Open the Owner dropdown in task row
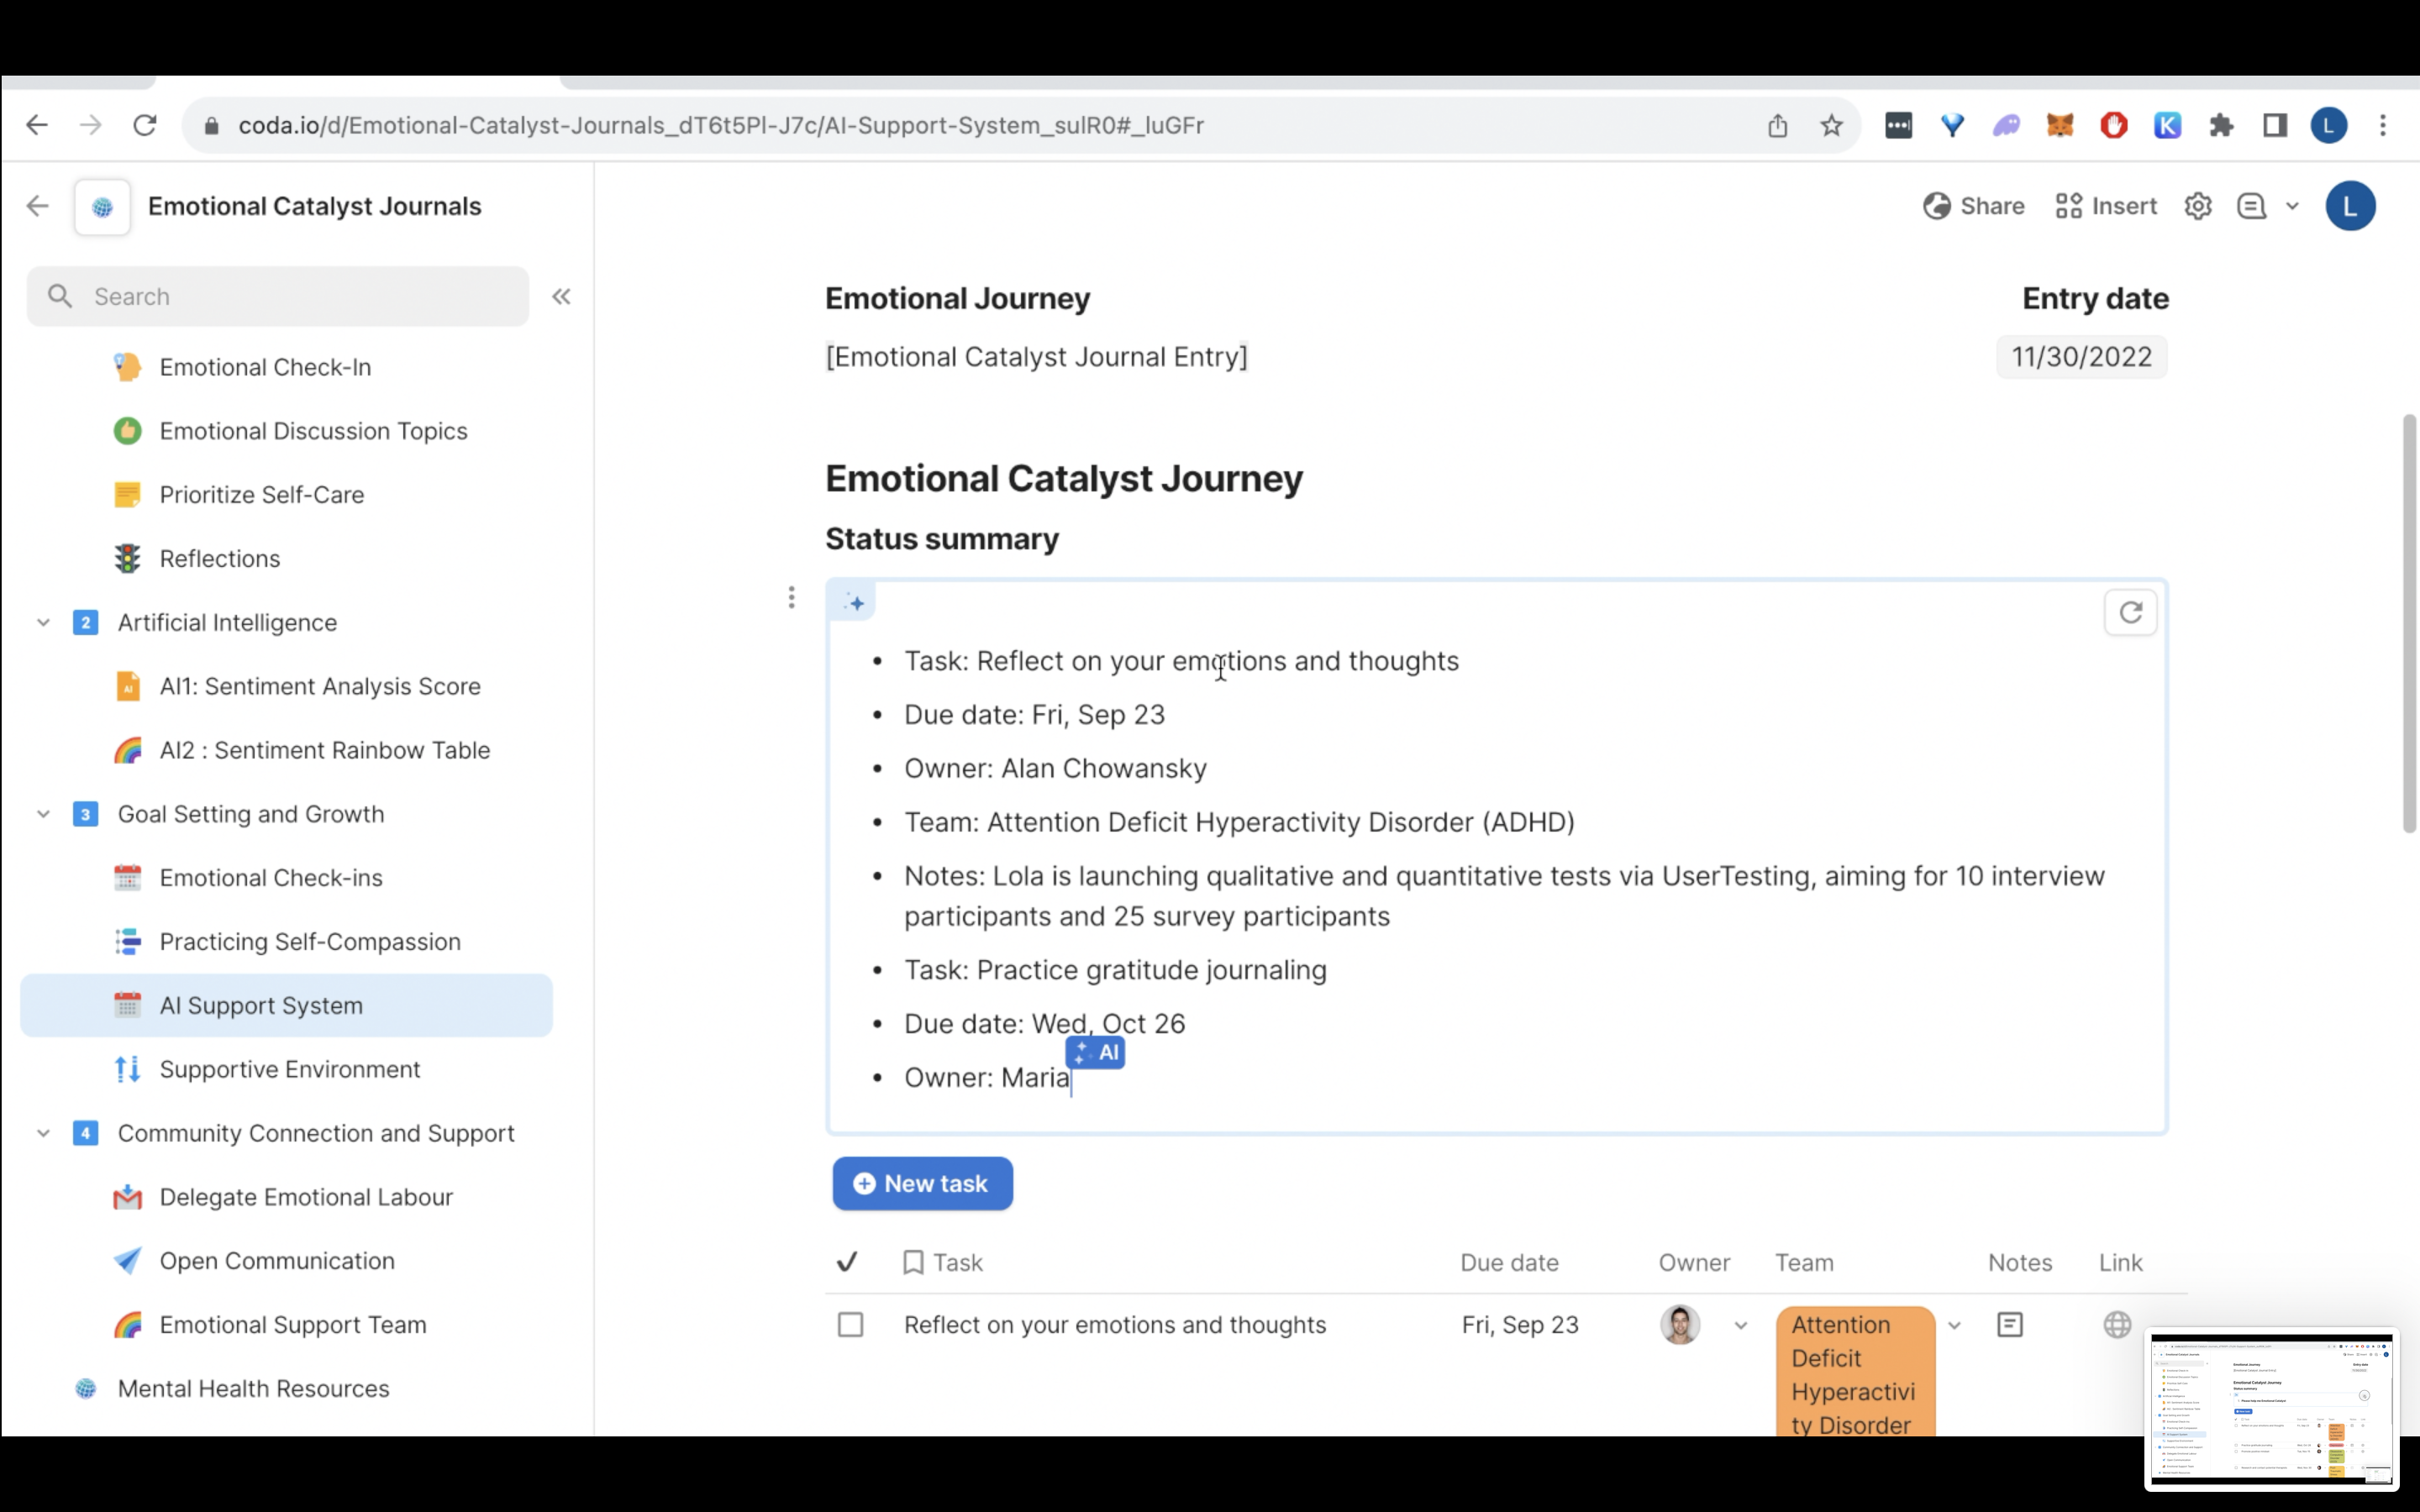The image size is (2420, 1512). pyautogui.click(x=1740, y=1326)
